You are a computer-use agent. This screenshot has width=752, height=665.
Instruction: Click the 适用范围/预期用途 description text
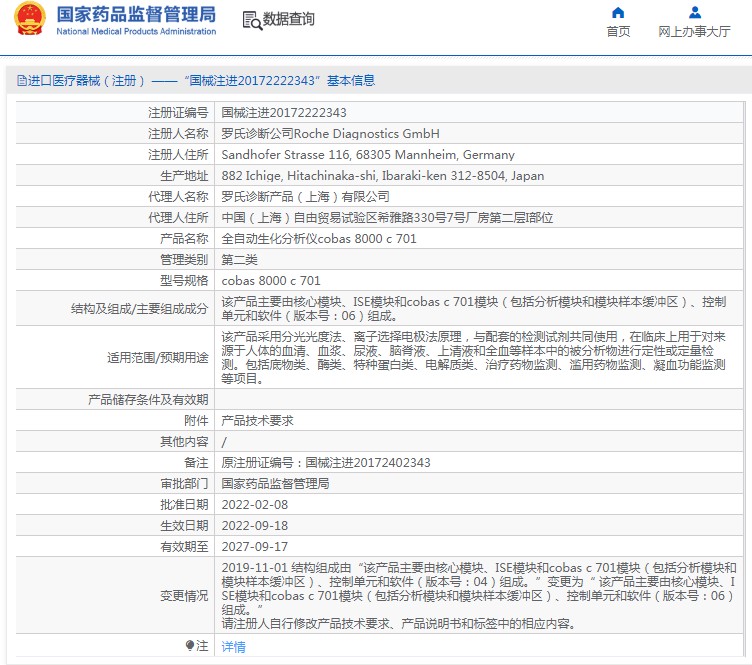point(474,358)
